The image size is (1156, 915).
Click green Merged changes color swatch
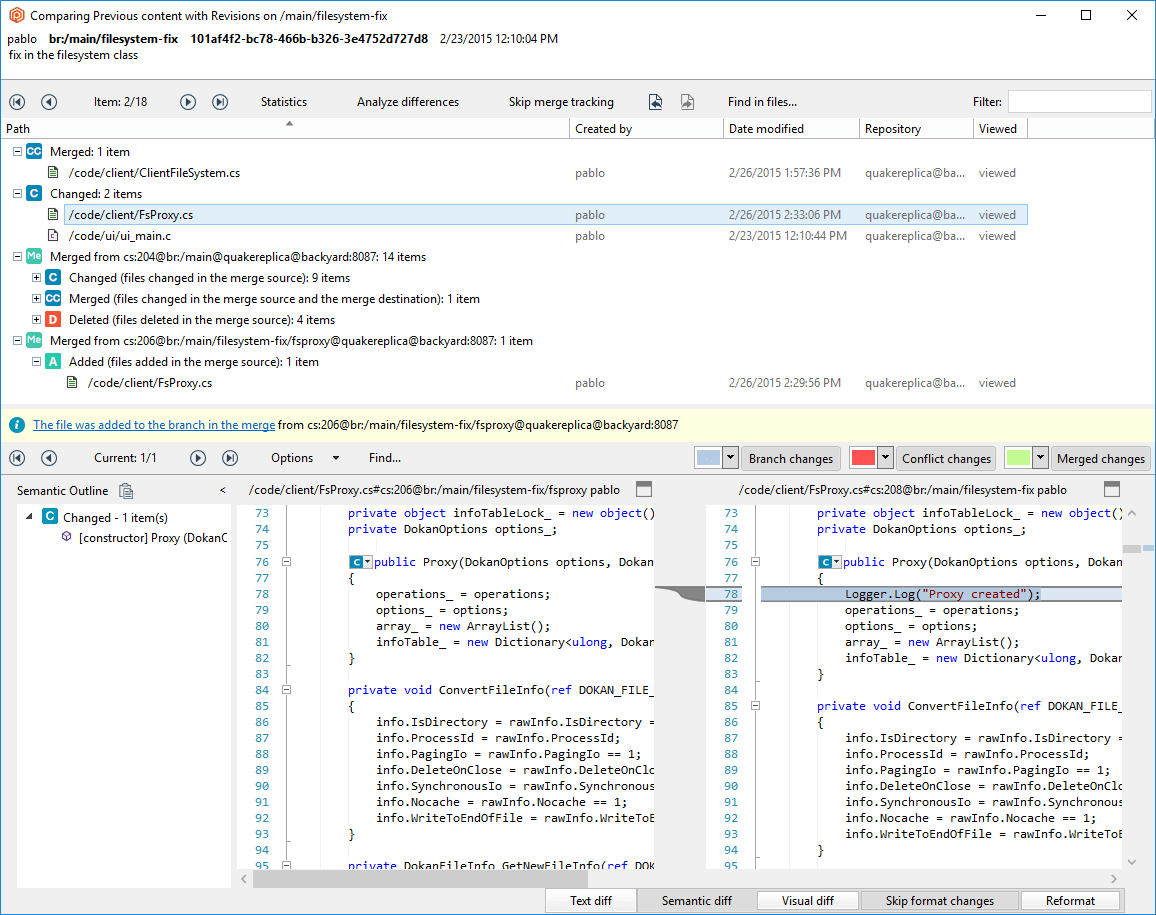click(x=1018, y=458)
